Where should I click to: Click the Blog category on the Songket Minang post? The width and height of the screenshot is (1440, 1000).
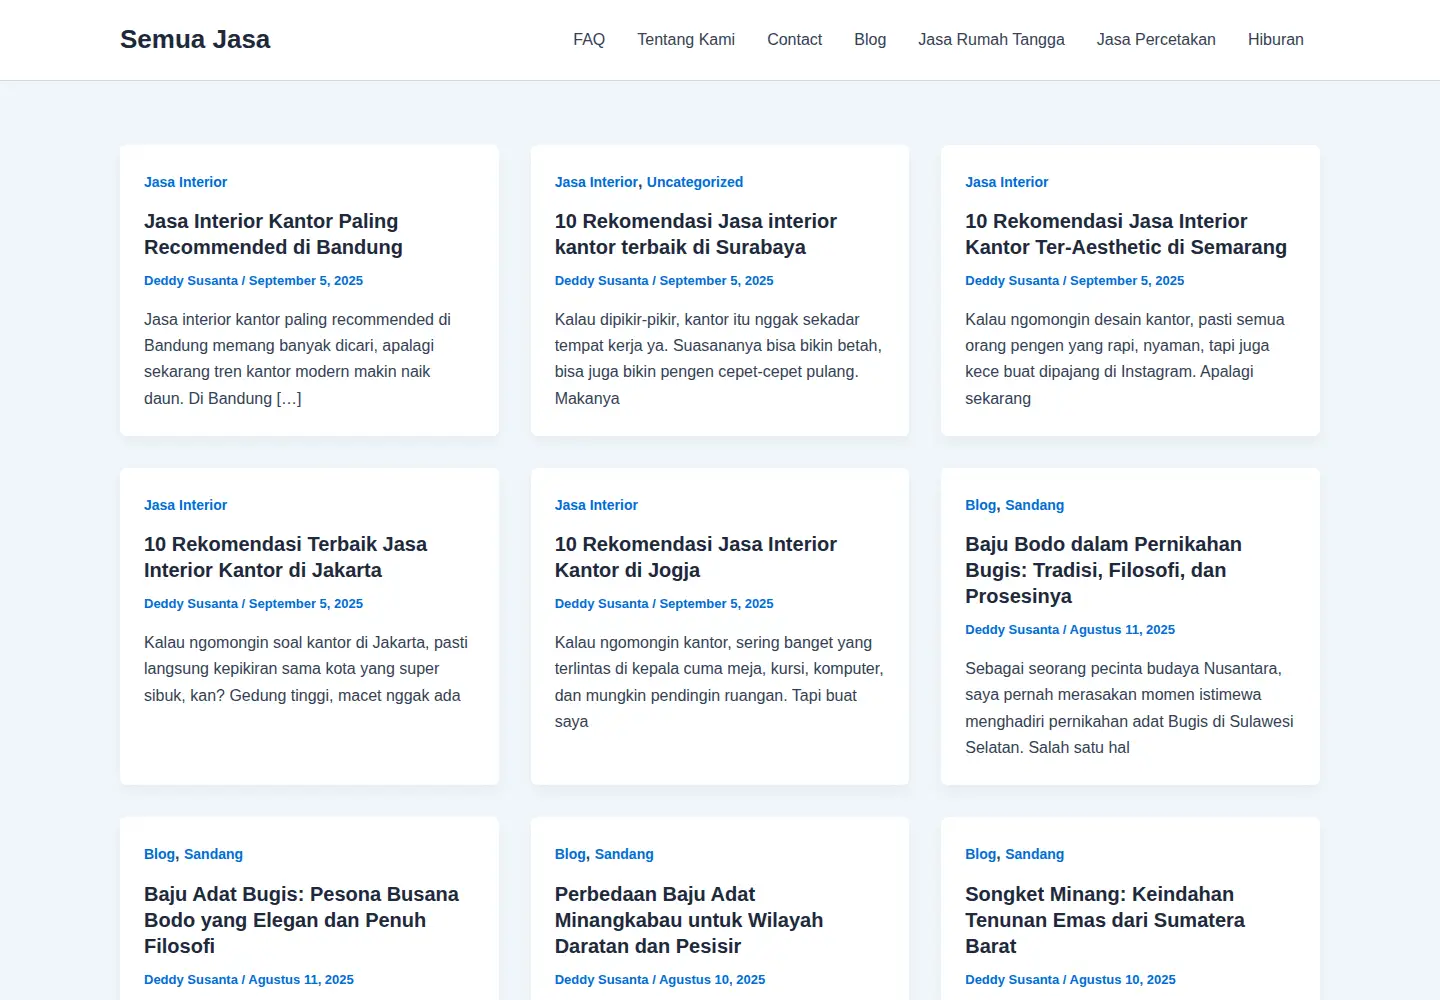(x=980, y=854)
